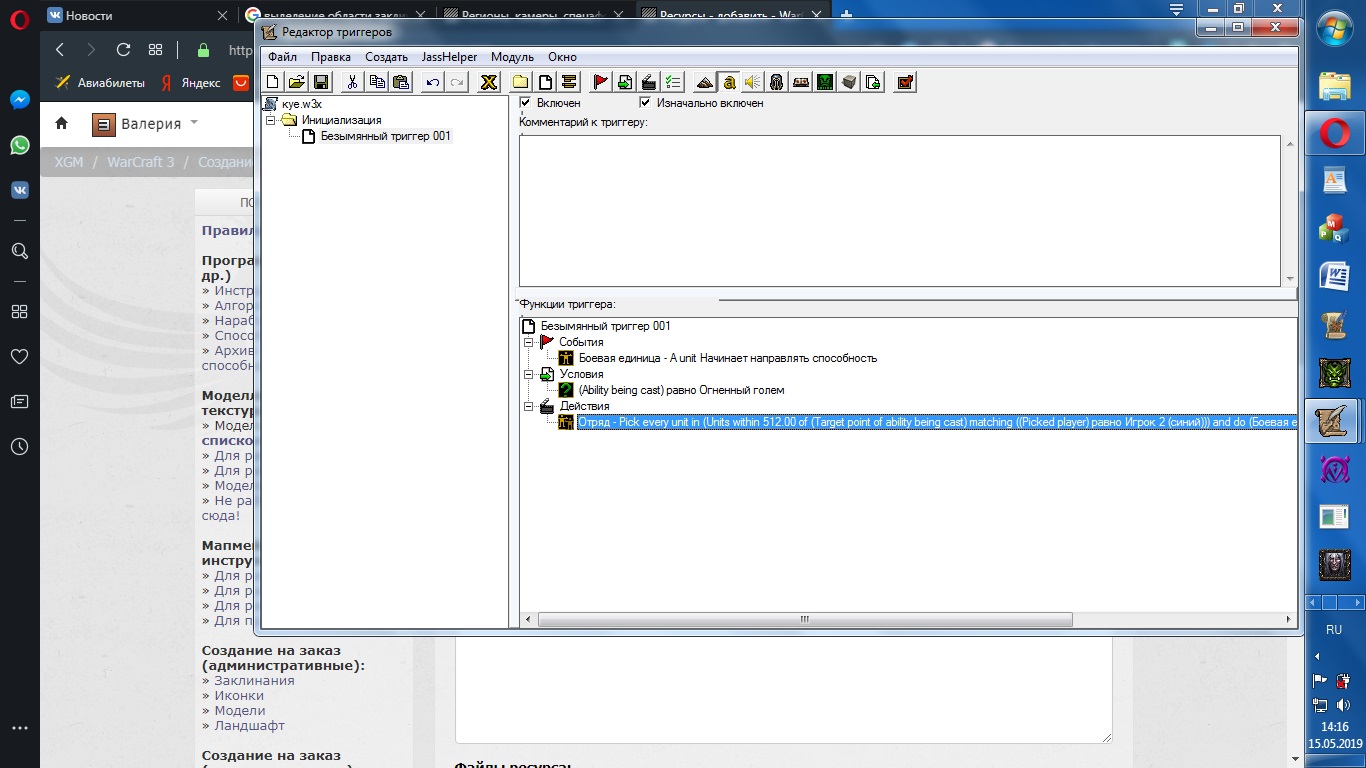Copy with the two-pages toolbar icon
1366x768 pixels.
coord(377,82)
